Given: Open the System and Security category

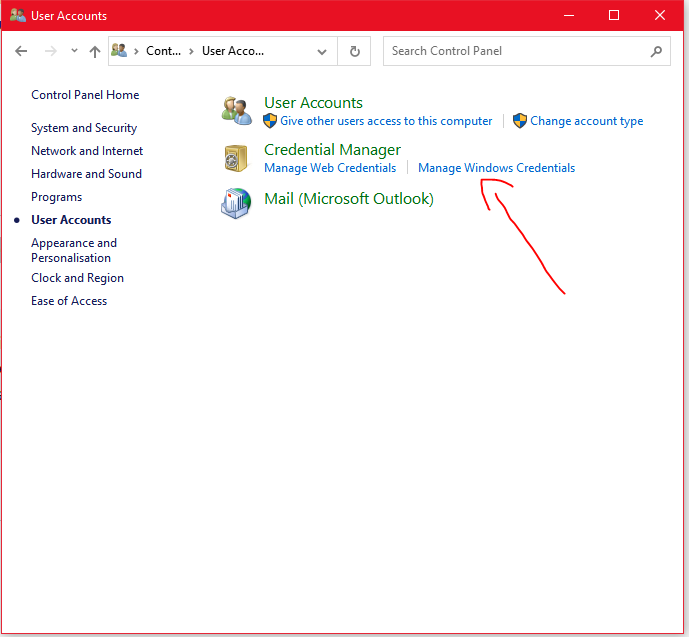Looking at the screenshot, I should (84, 128).
